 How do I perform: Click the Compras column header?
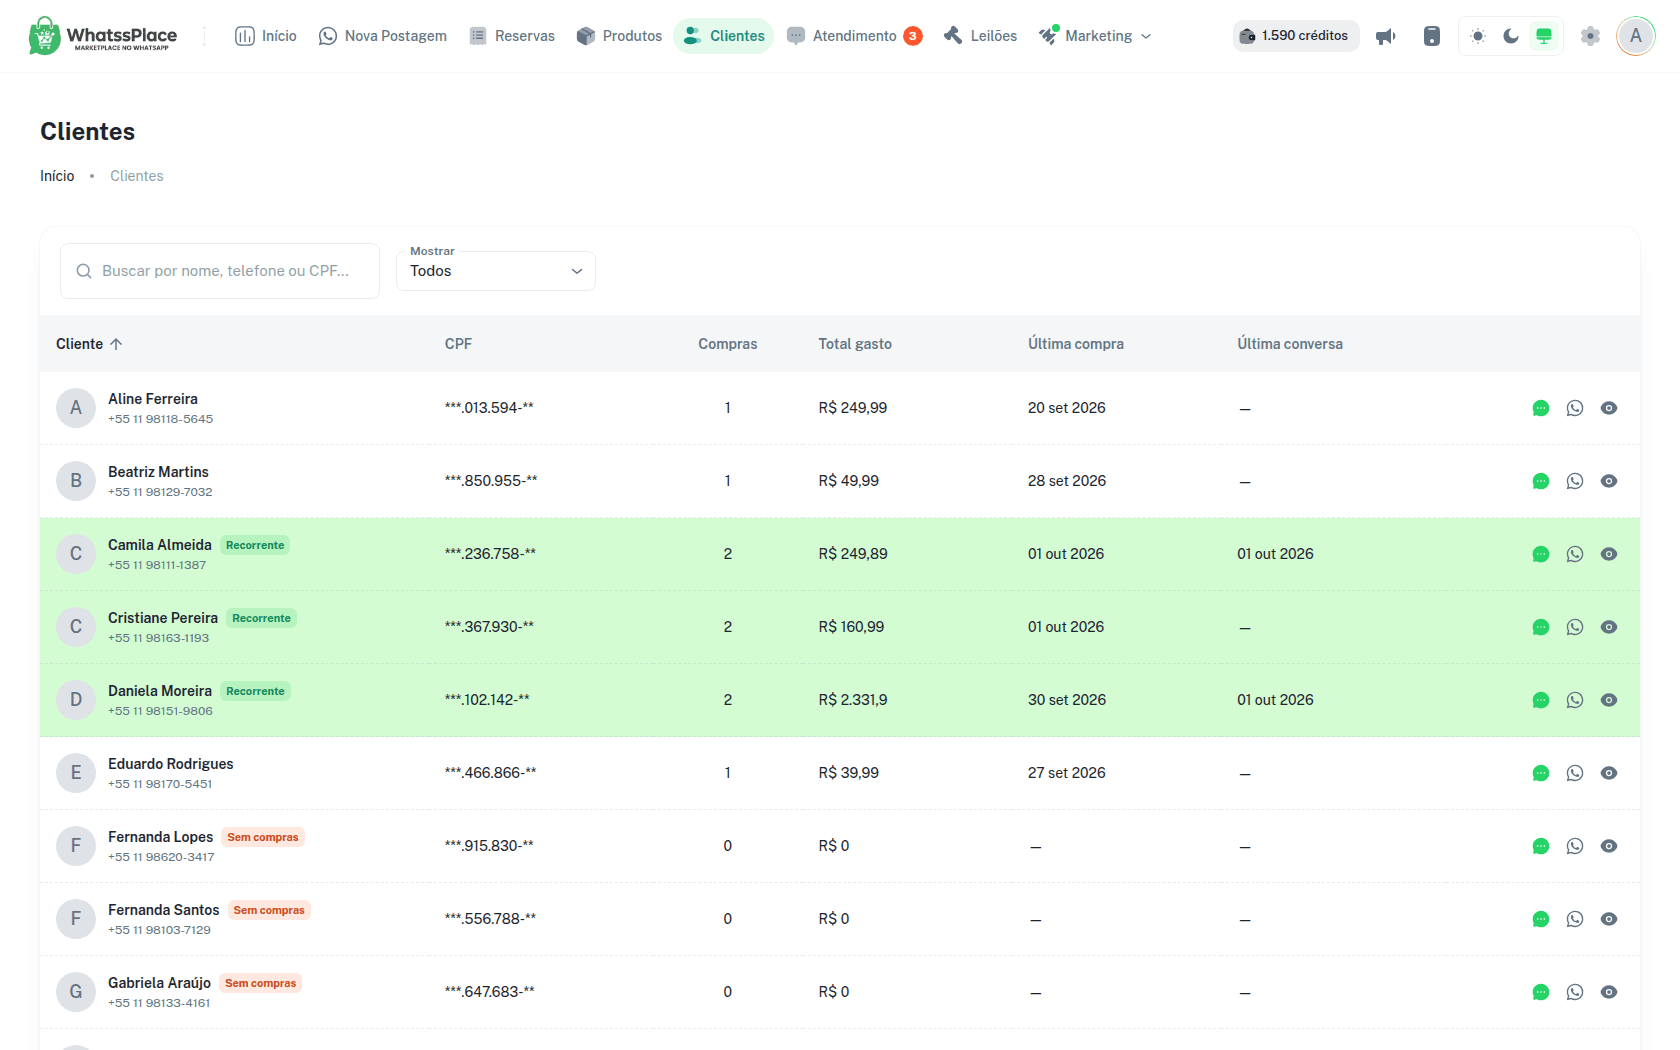coord(728,344)
